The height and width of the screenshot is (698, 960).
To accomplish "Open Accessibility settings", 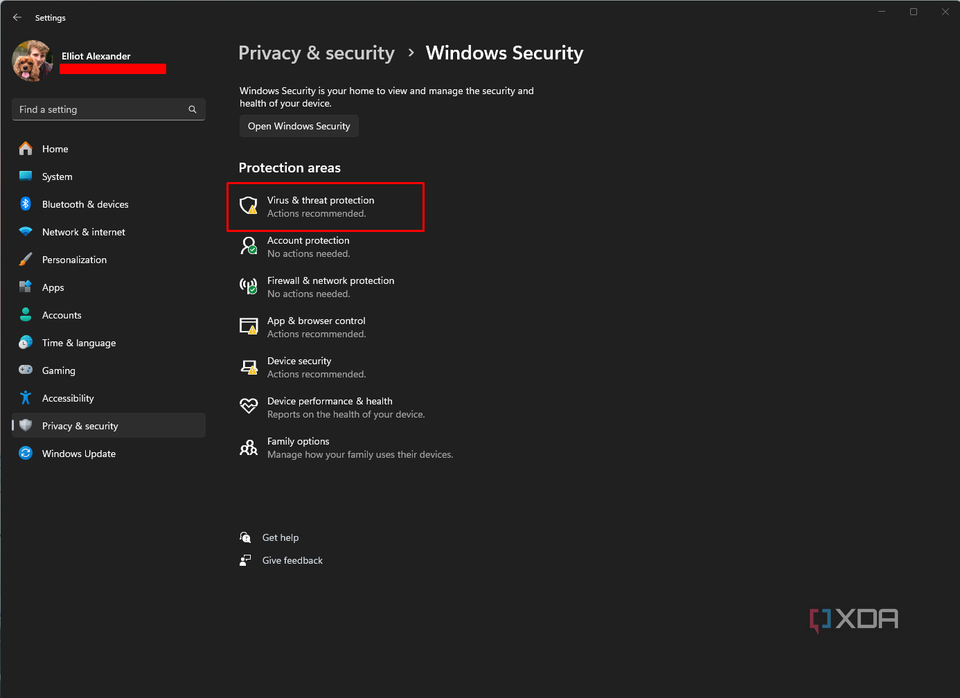I will click(108, 398).
